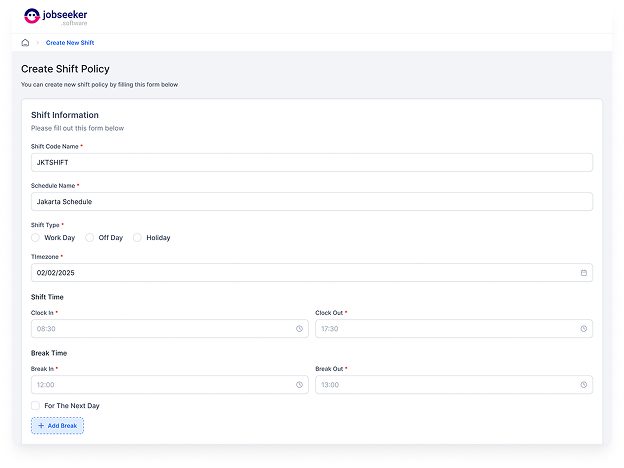Click the Schedule Name input field
This screenshot has width=624, height=468.
click(311, 201)
